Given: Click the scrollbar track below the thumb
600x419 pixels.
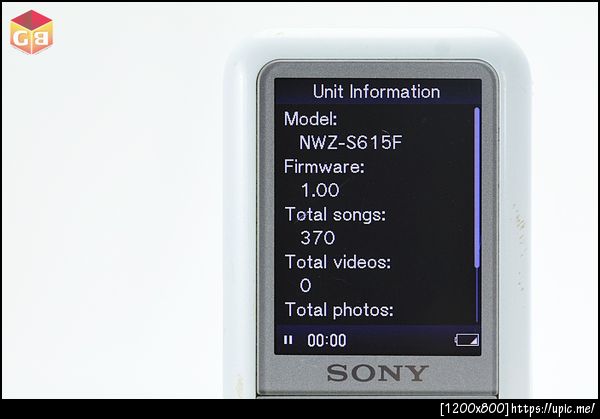Looking at the screenshot, I should (x=477, y=295).
